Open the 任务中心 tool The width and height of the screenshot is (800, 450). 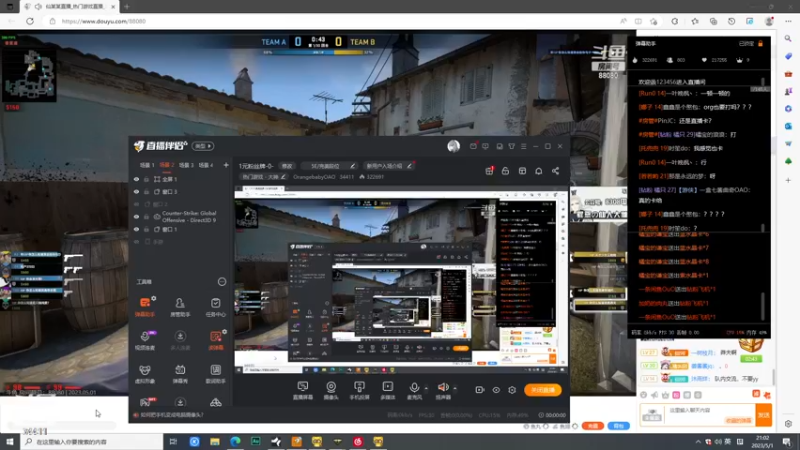(215, 307)
